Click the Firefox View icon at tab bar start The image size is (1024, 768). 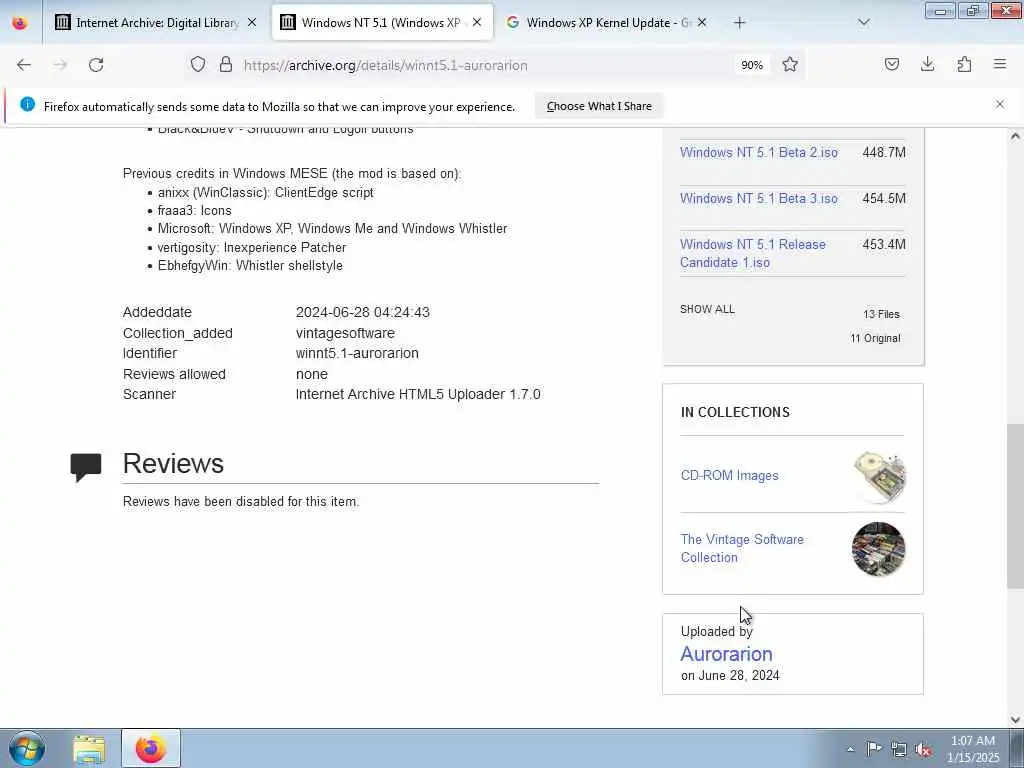coord(20,23)
